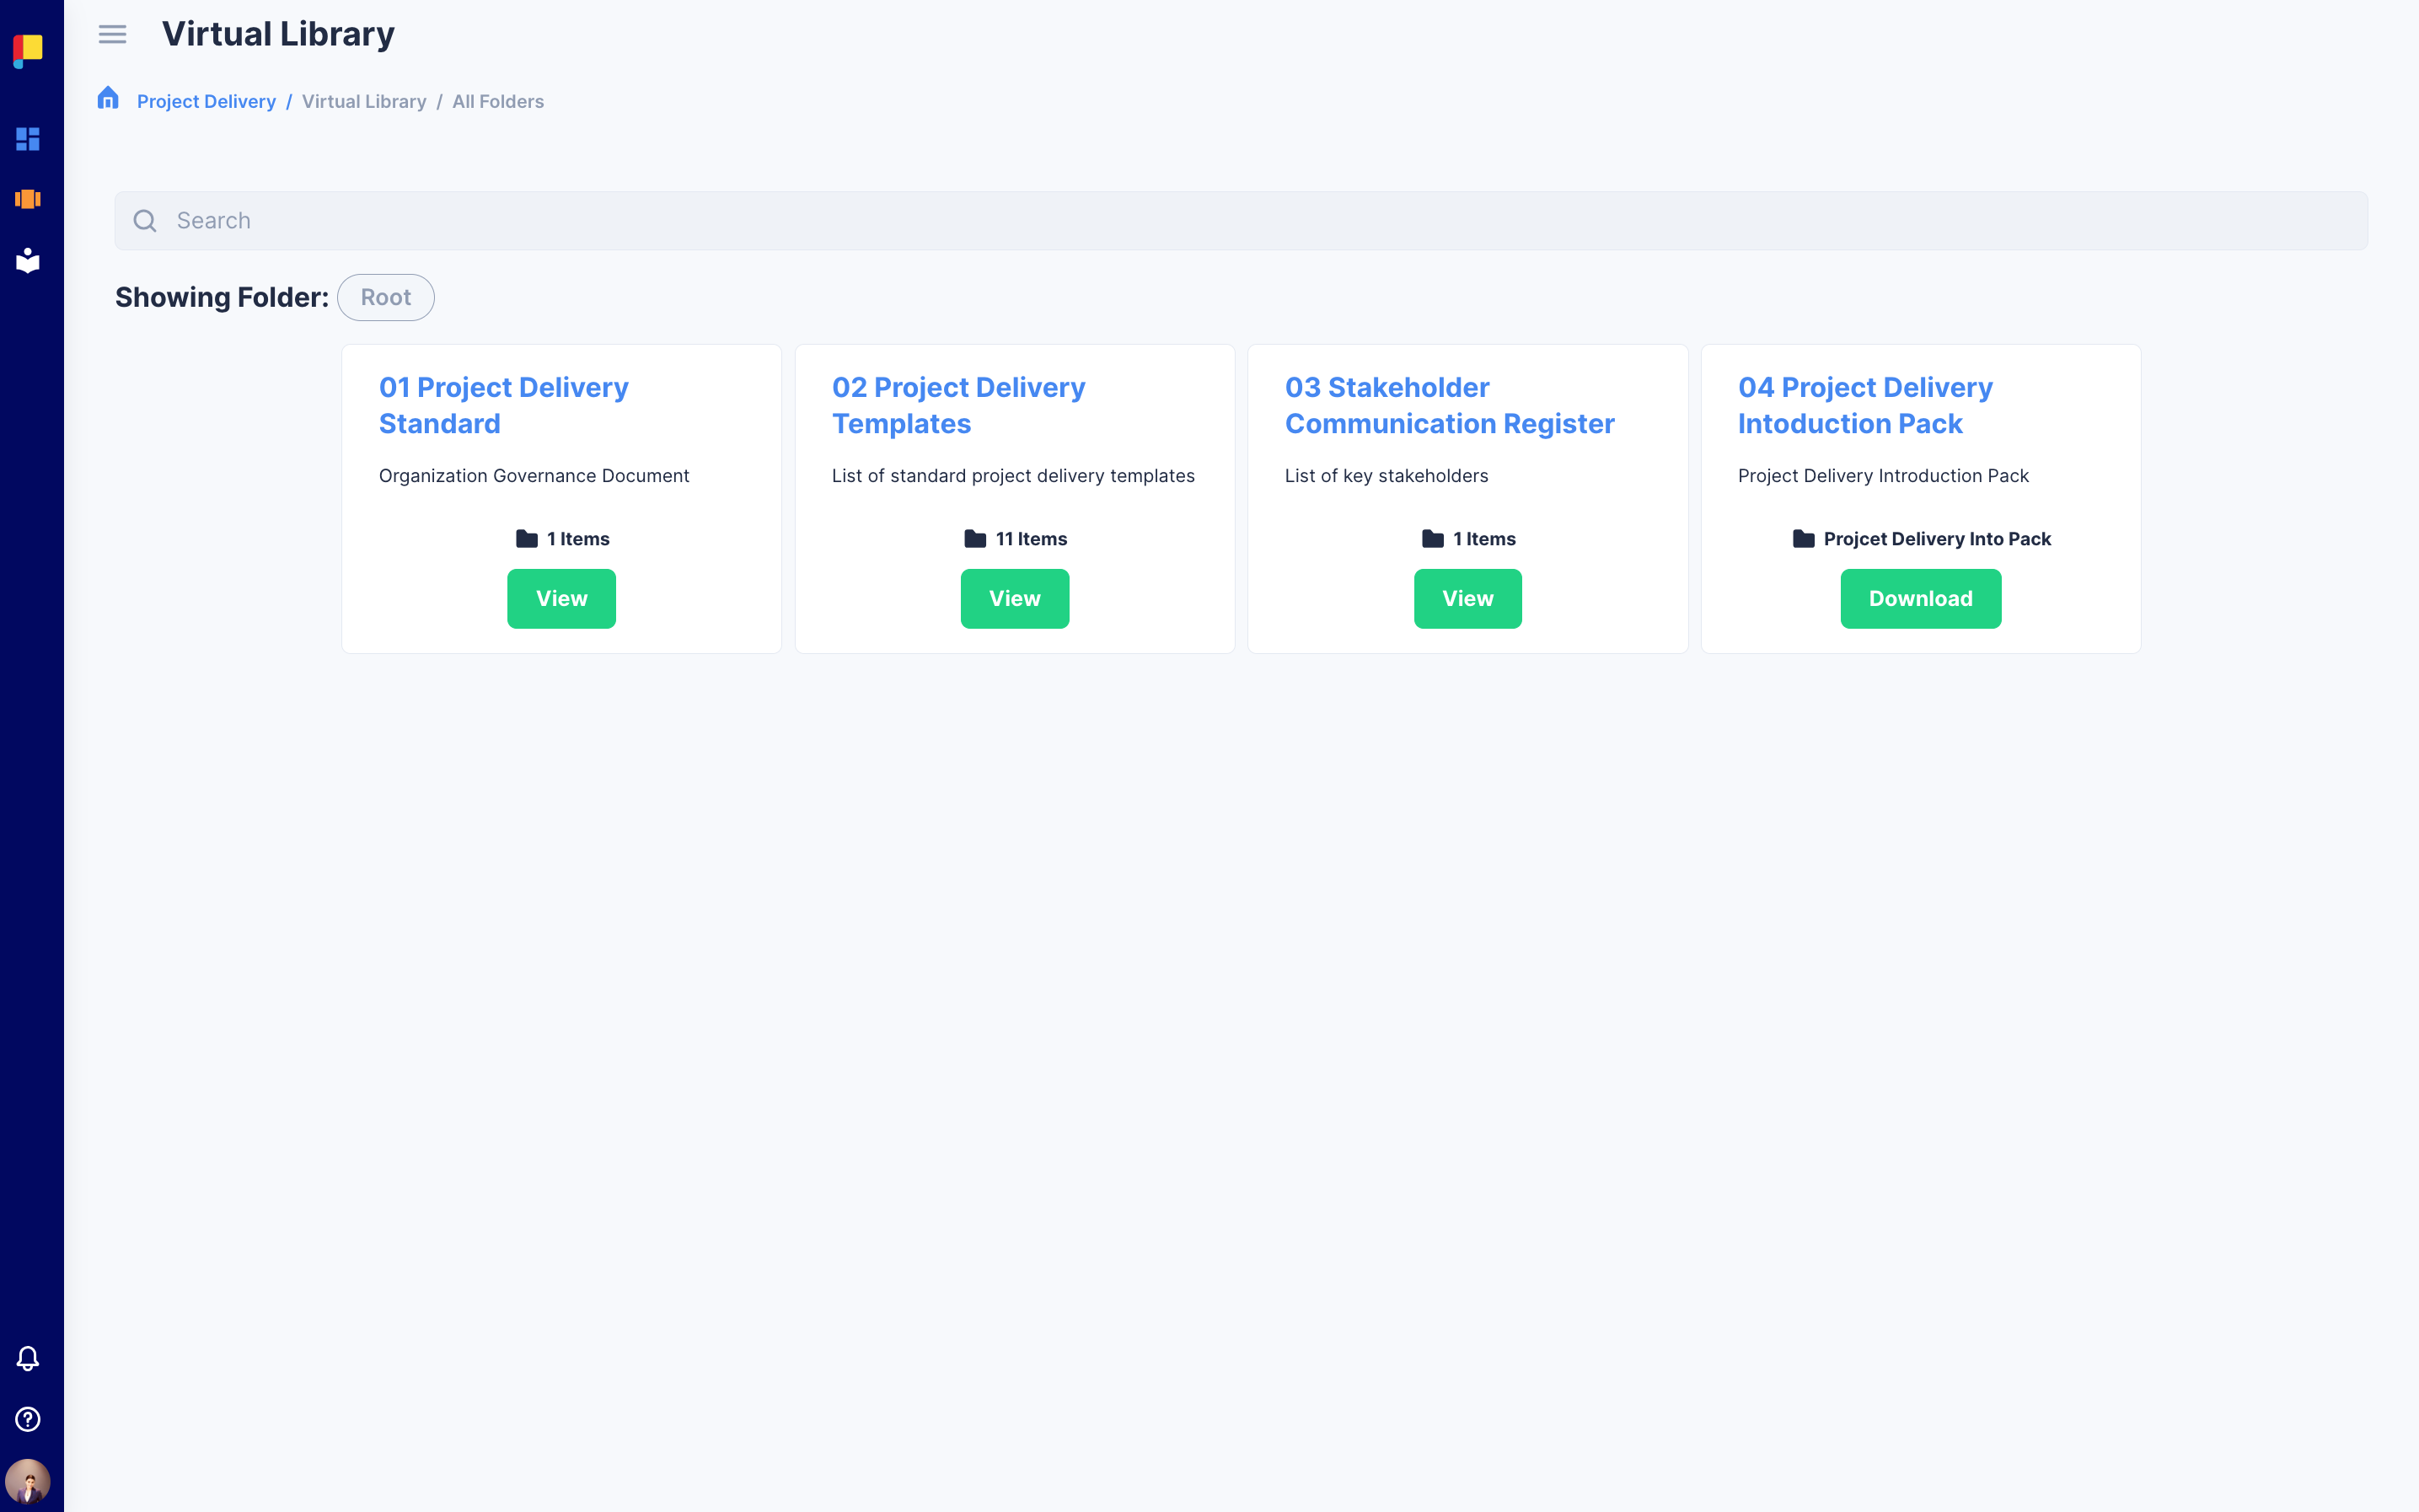This screenshot has width=2419, height=1512.
Task: View the 01 Project Delivery Standard folder
Action: coord(561,598)
